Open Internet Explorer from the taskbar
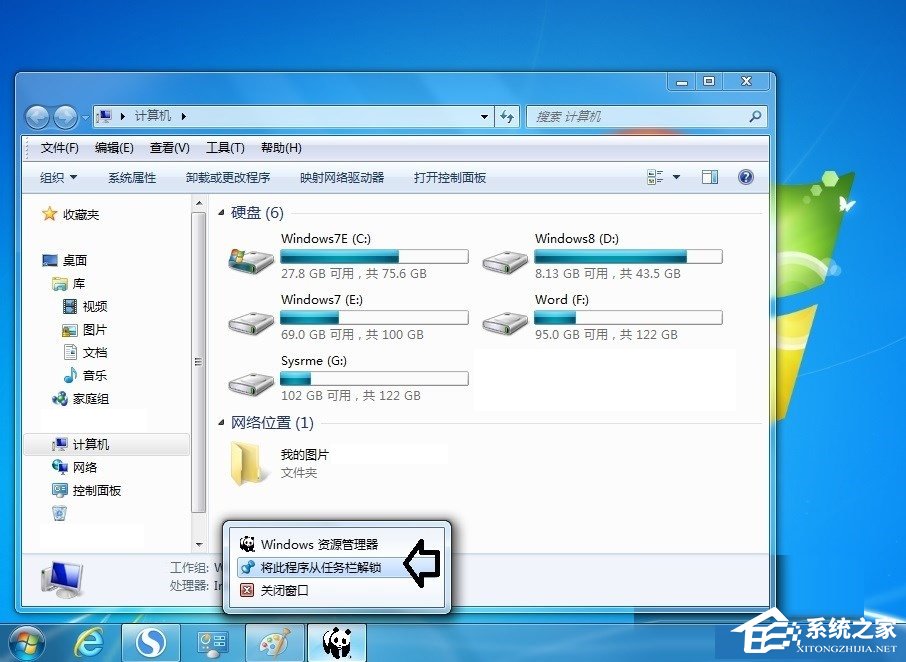This screenshot has height=662, width=906. coord(88,641)
